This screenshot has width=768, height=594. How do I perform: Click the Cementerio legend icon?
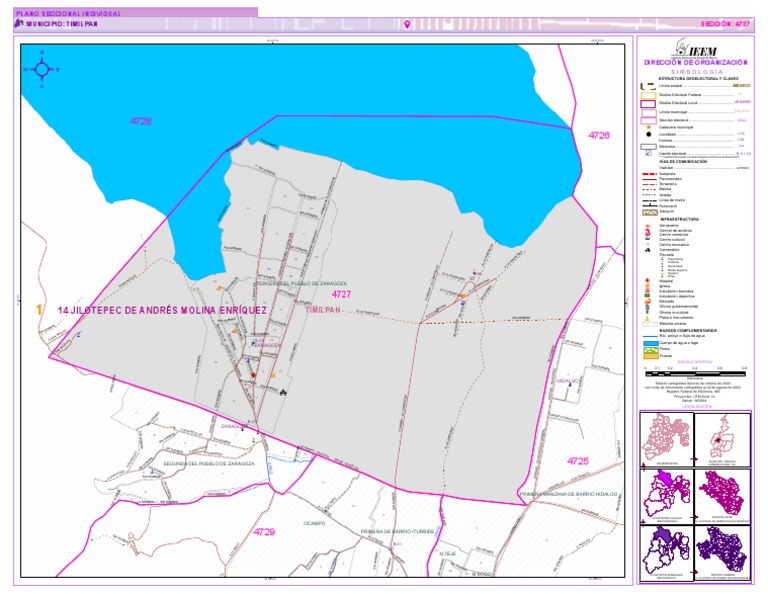(648, 250)
